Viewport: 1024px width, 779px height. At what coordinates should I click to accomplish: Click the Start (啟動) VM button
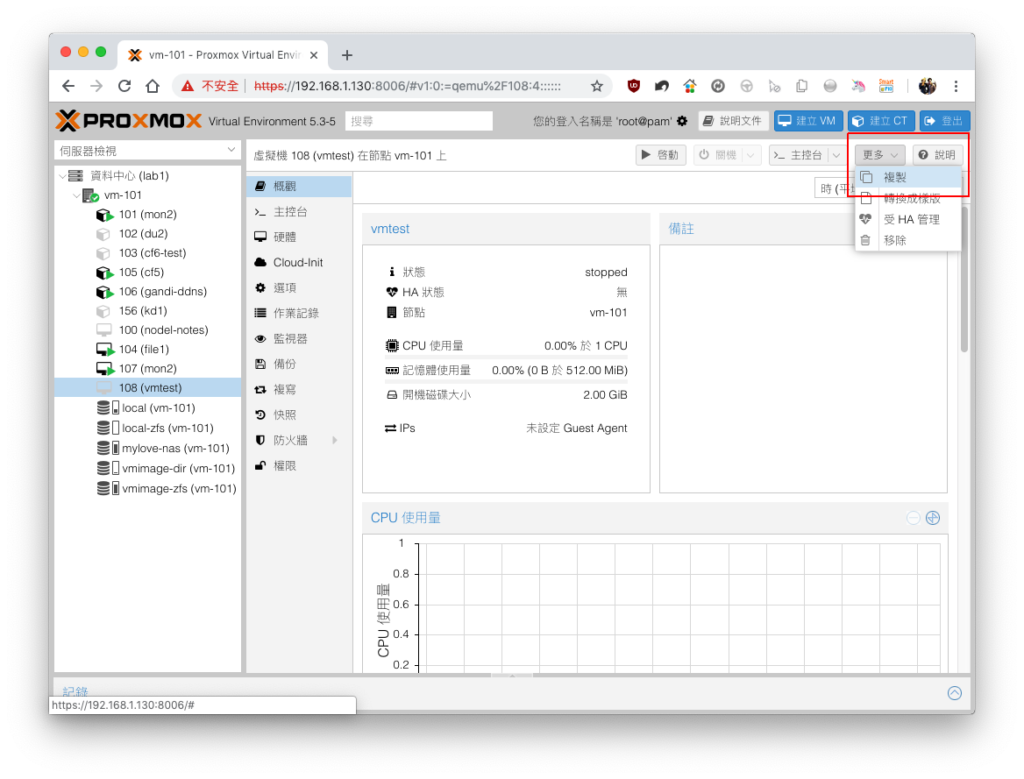point(661,155)
